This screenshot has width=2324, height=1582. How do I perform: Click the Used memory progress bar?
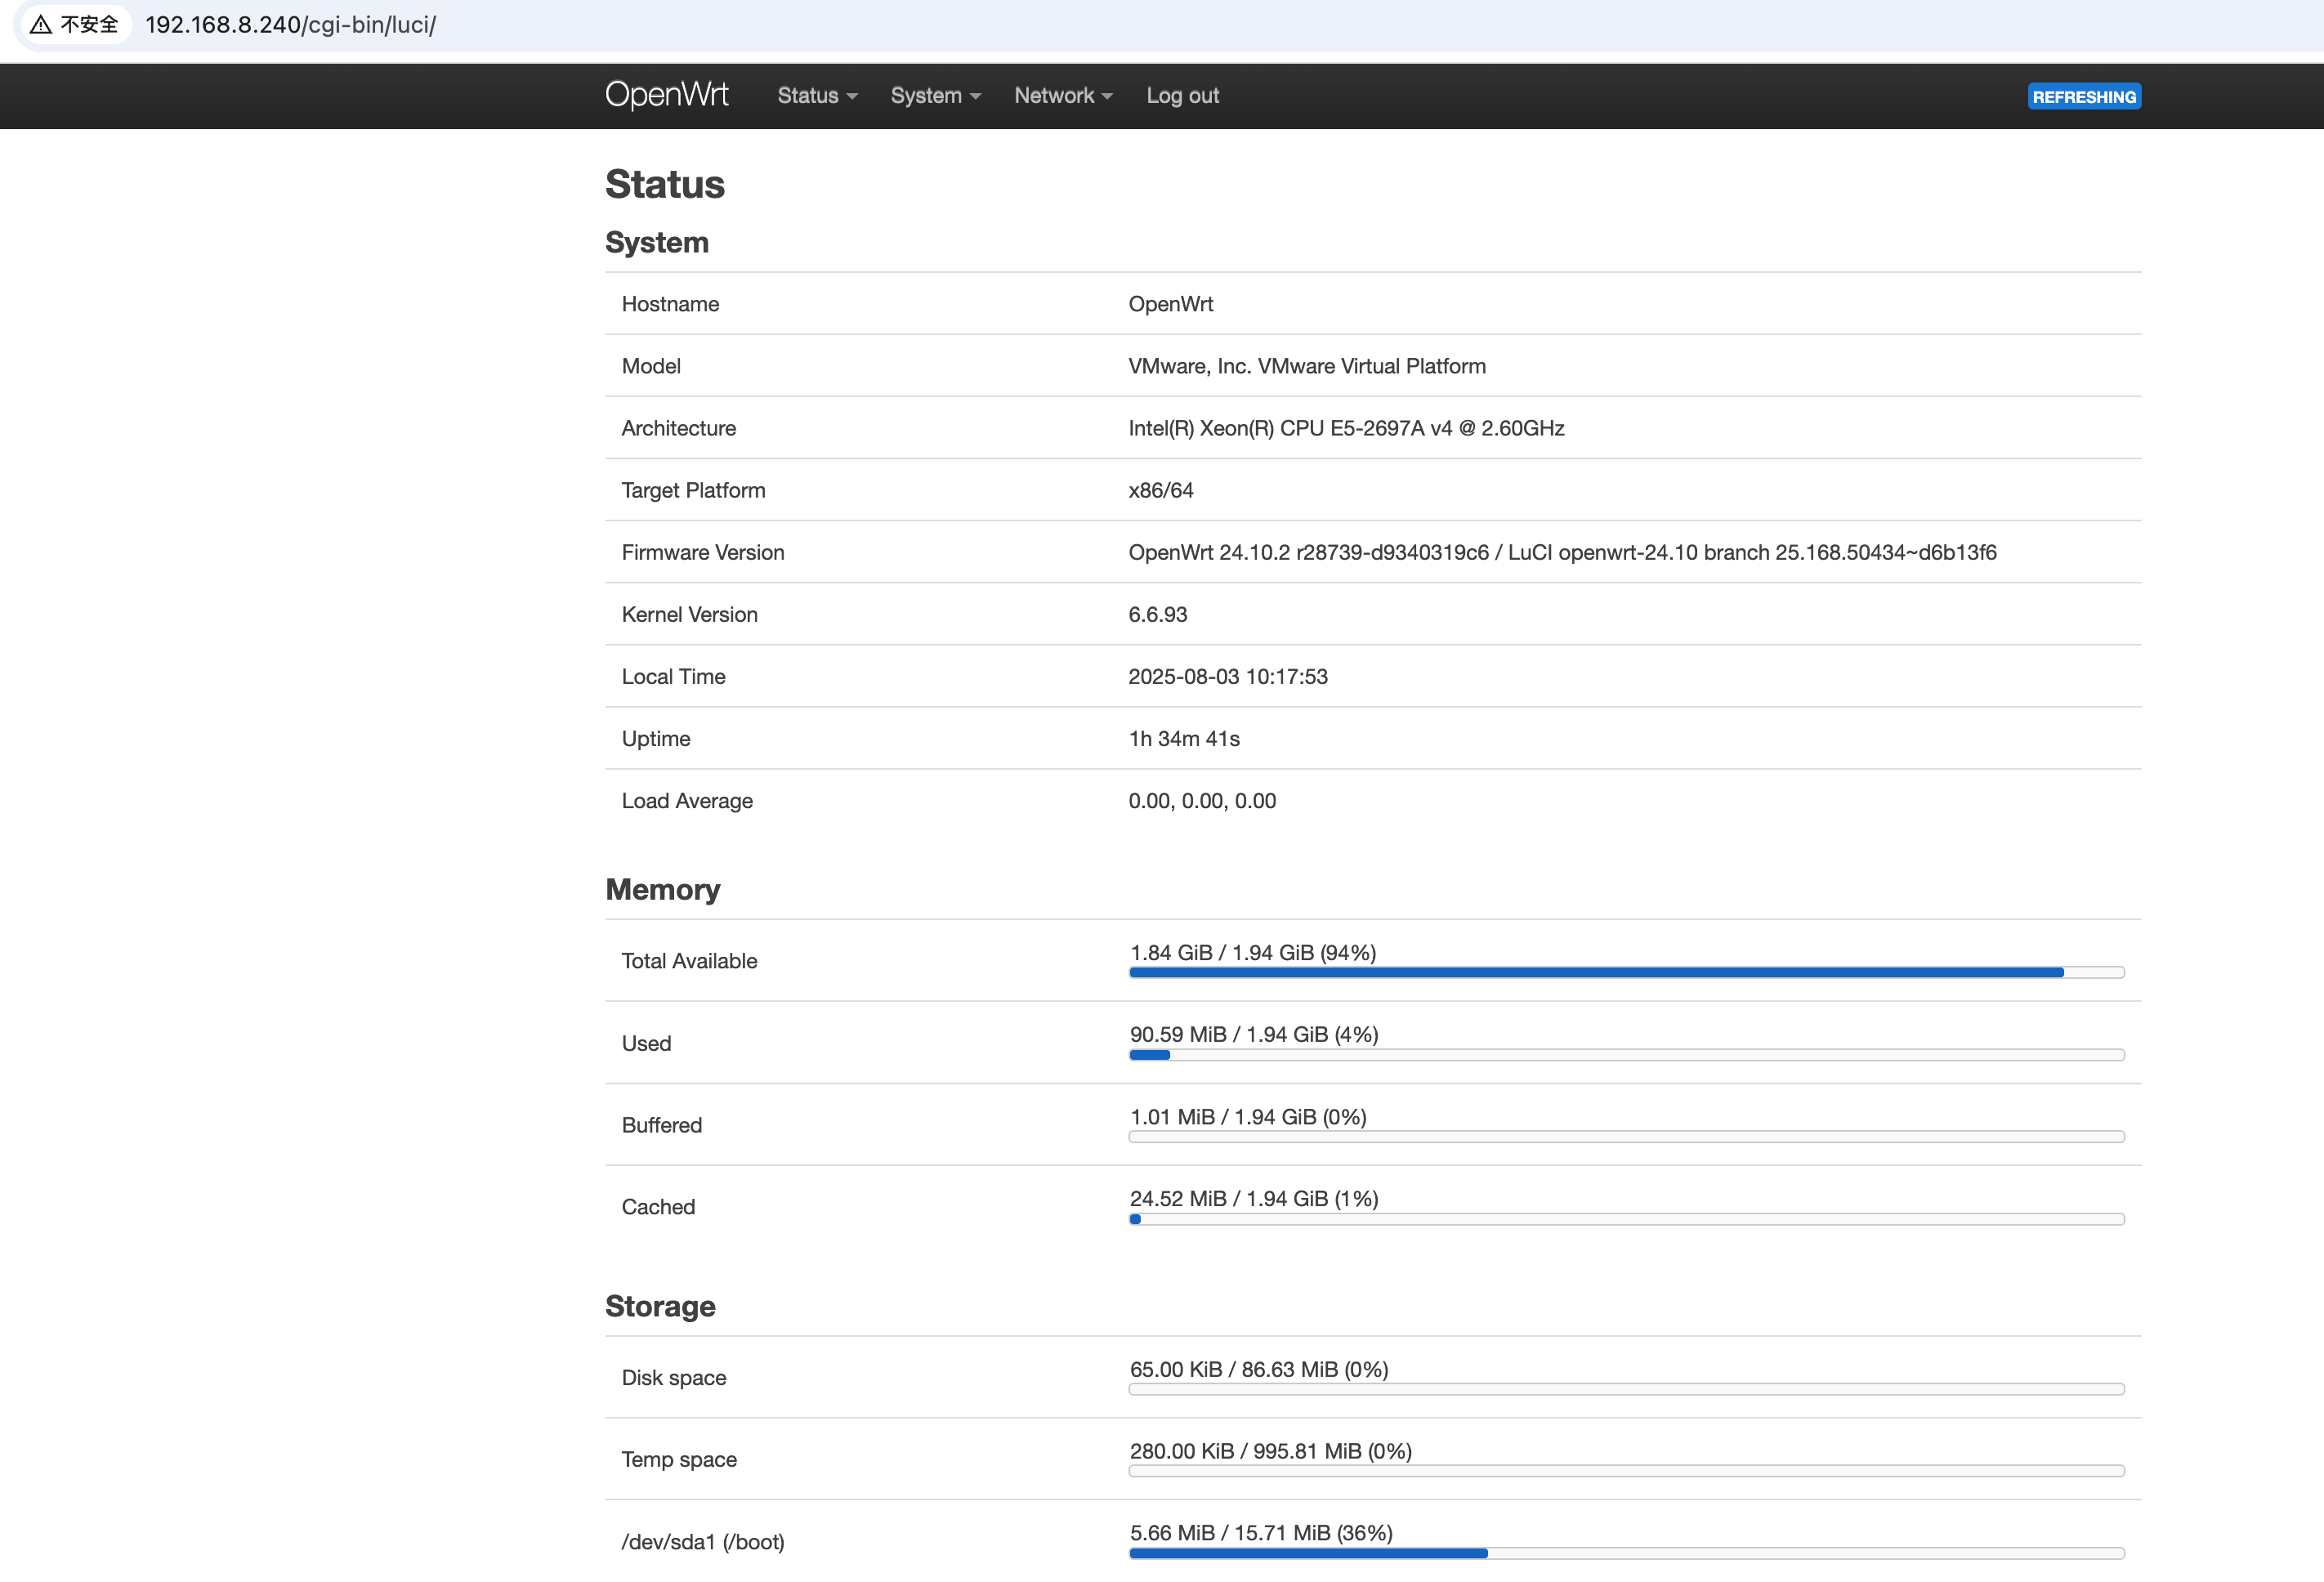click(1626, 1055)
